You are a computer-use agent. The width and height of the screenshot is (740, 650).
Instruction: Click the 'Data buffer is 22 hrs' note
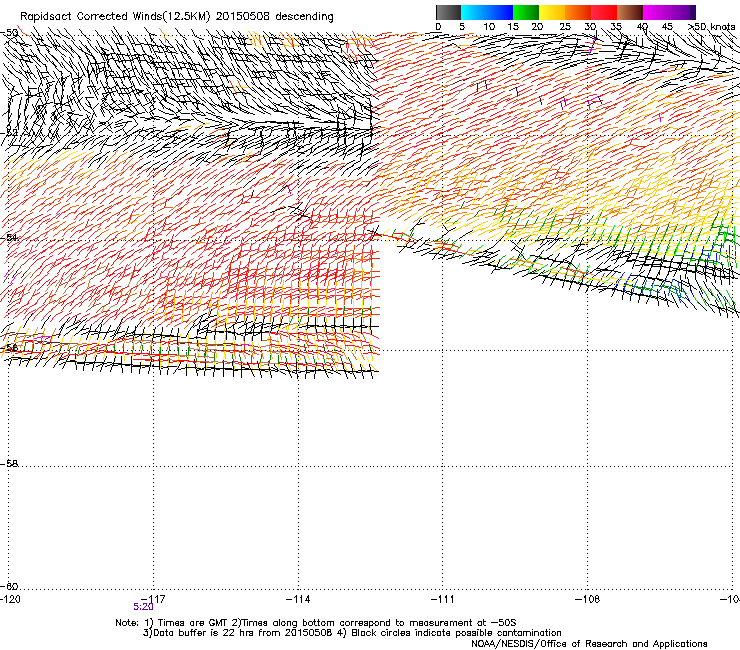[352, 633]
